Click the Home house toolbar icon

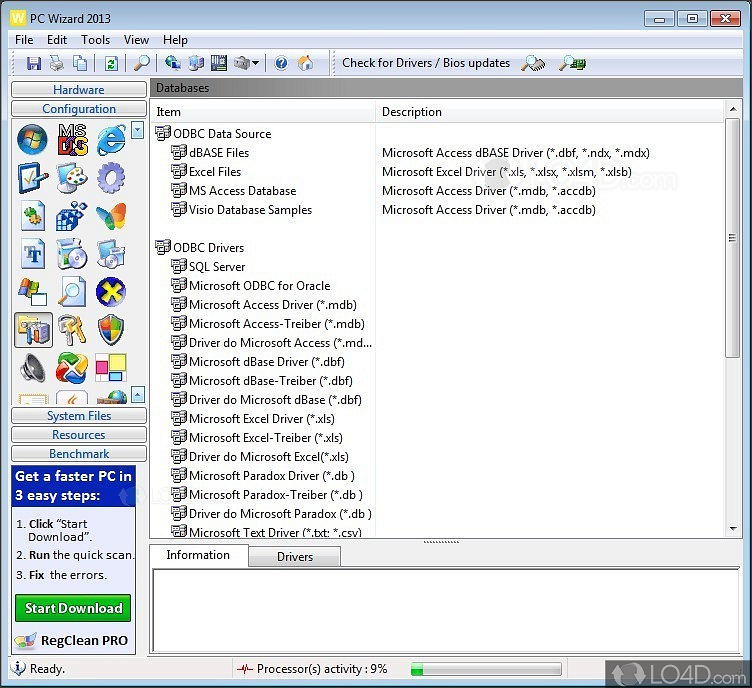[x=306, y=63]
